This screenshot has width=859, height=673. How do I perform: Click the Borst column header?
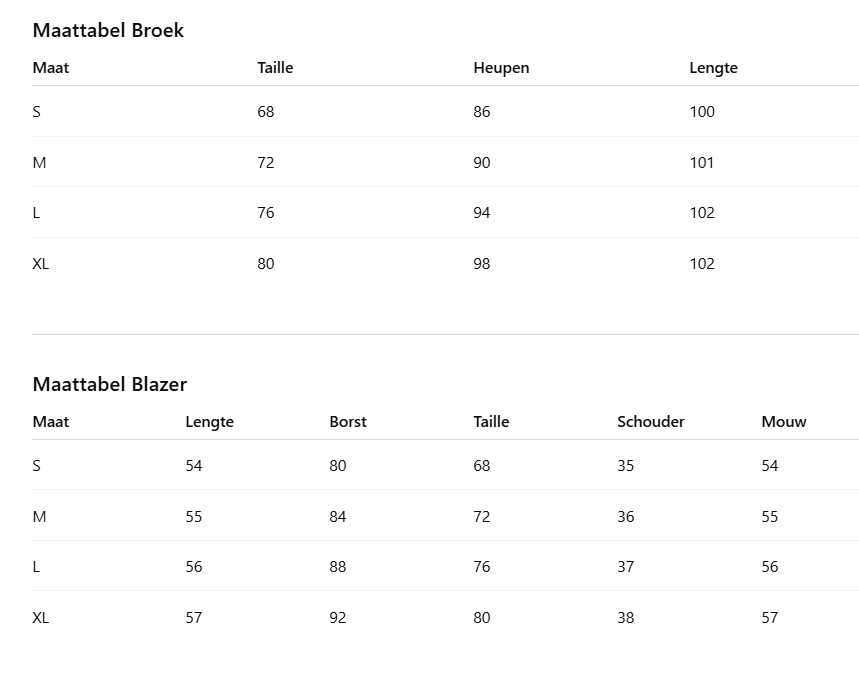point(348,422)
